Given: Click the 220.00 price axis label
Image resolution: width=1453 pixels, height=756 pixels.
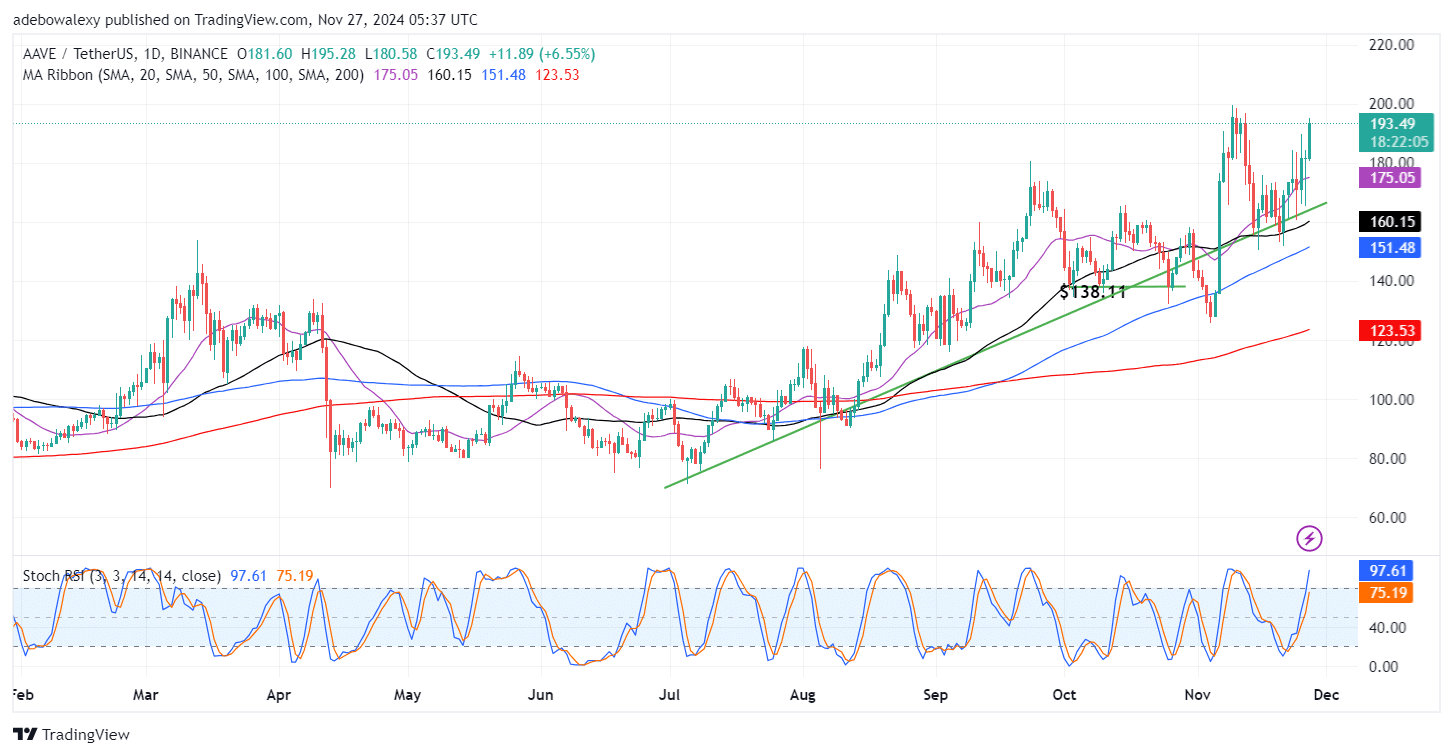Looking at the screenshot, I should pyautogui.click(x=1392, y=45).
